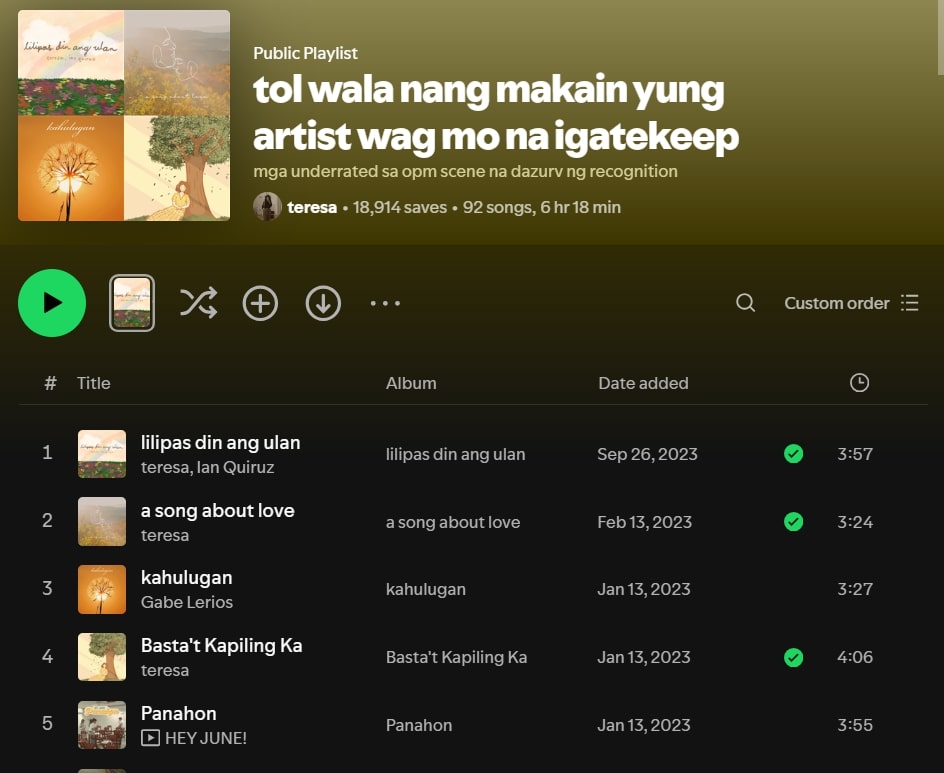Sort by the Date added column header
The height and width of the screenshot is (773, 944).
coord(643,383)
